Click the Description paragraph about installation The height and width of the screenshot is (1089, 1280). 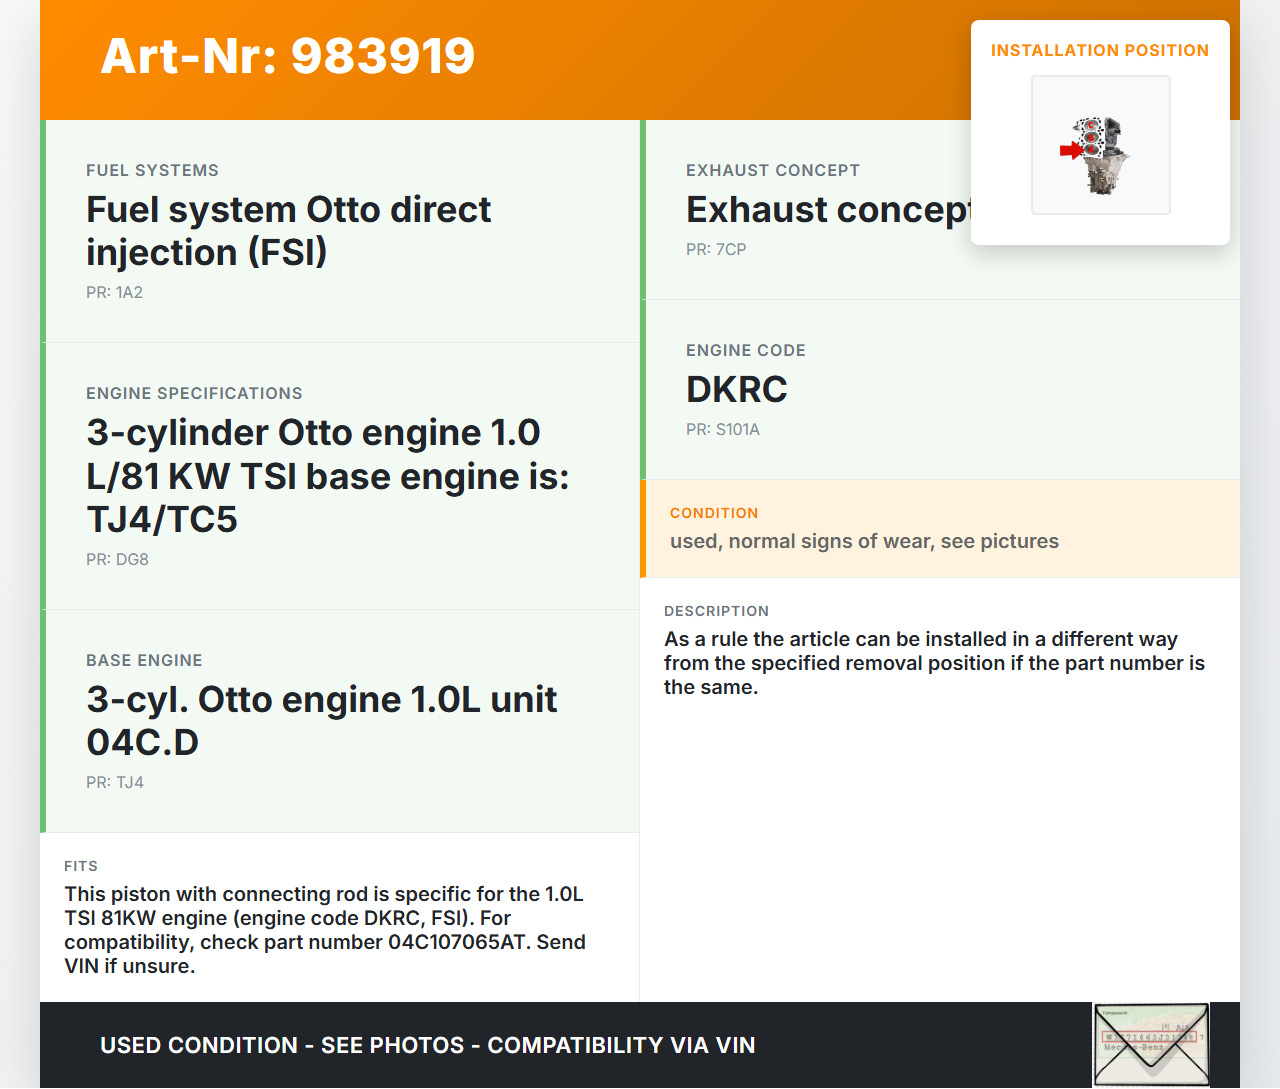934,663
